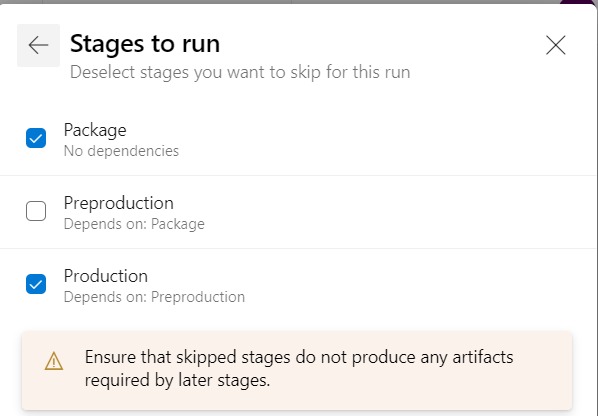The height and width of the screenshot is (416, 598).
Task: Click the Deselect stages subtitle text
Action: 240,72
